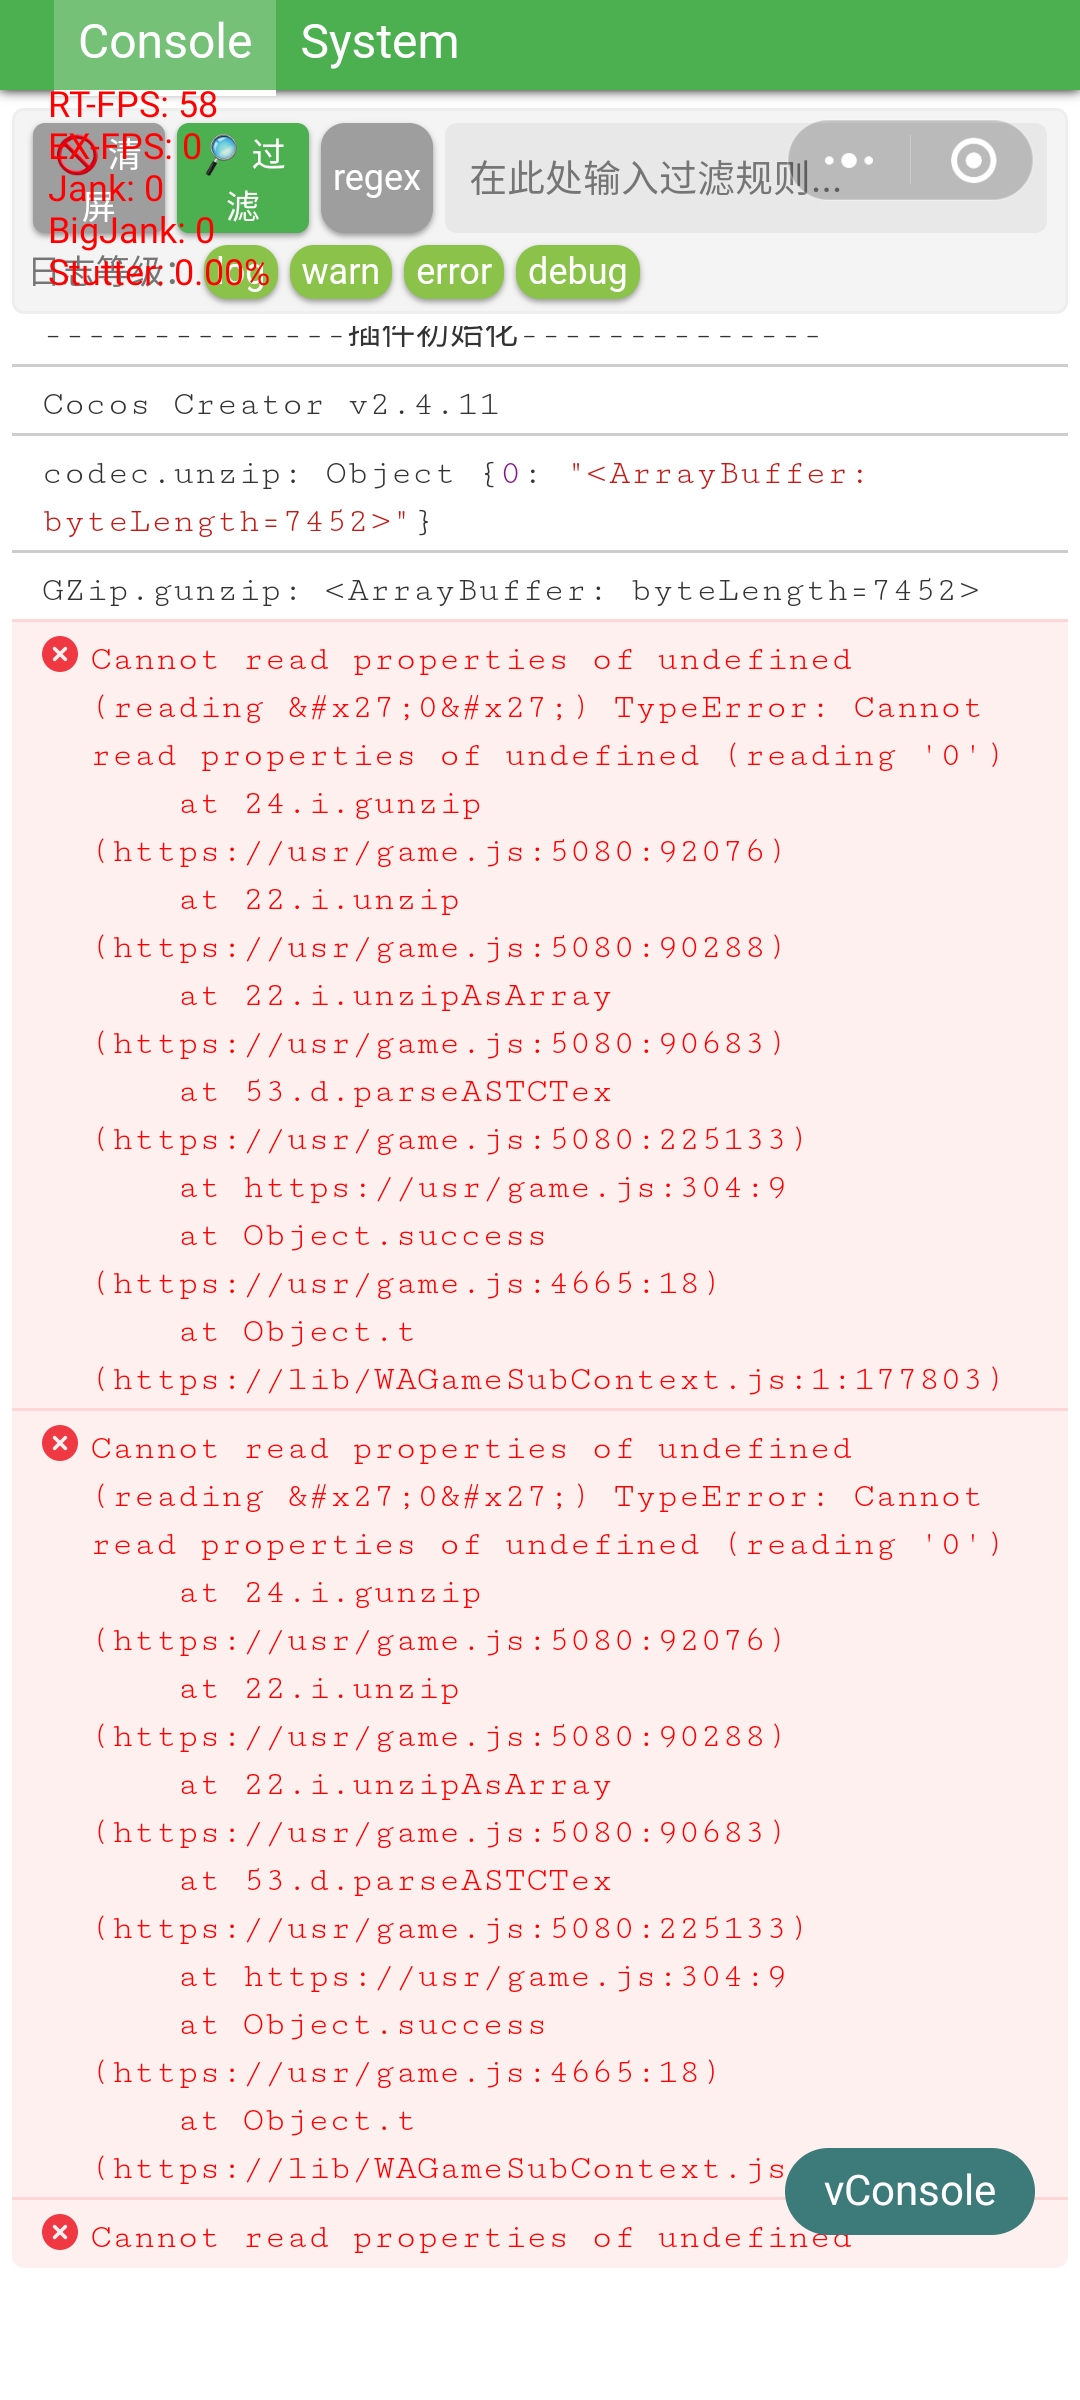Click the second error's red X icon

point(60,1443)
